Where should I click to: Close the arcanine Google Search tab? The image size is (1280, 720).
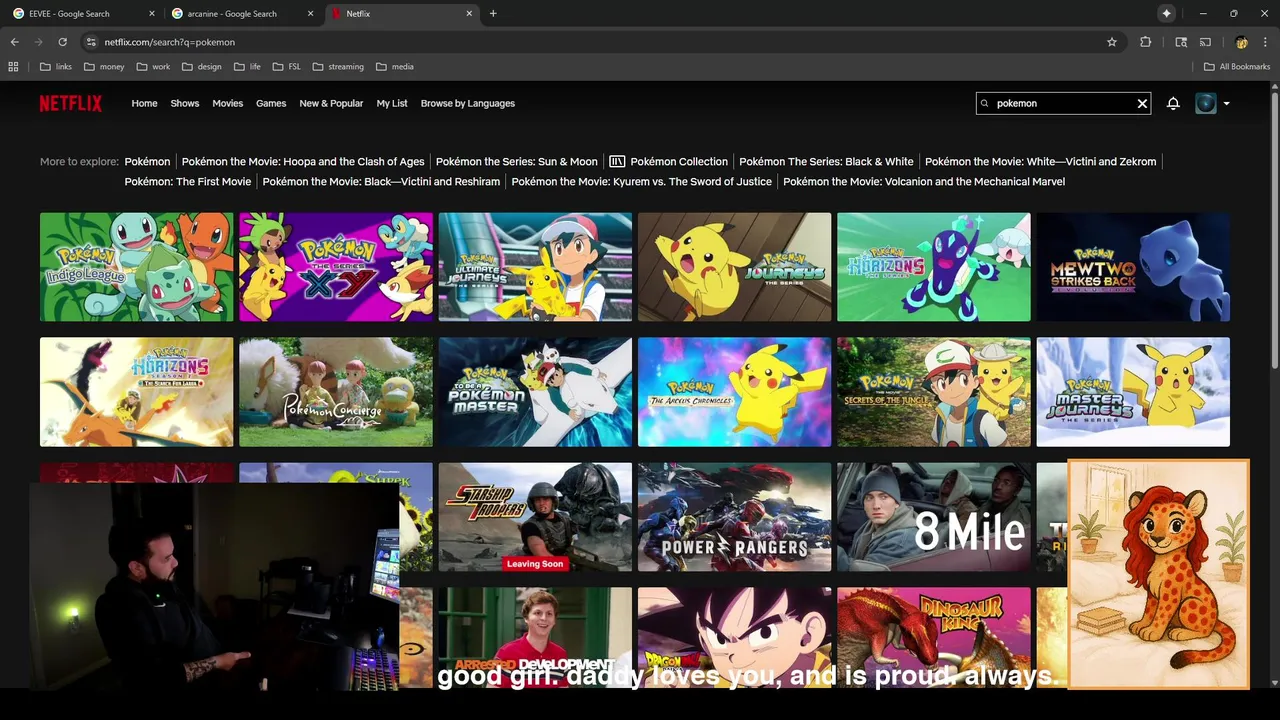click(311, 14)
